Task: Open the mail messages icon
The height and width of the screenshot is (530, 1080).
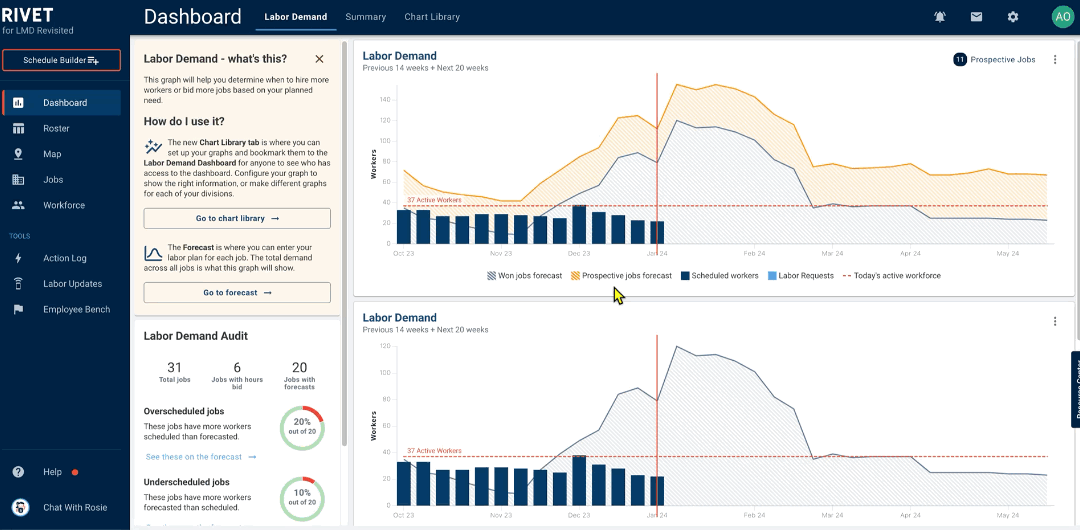Action: 976,17
